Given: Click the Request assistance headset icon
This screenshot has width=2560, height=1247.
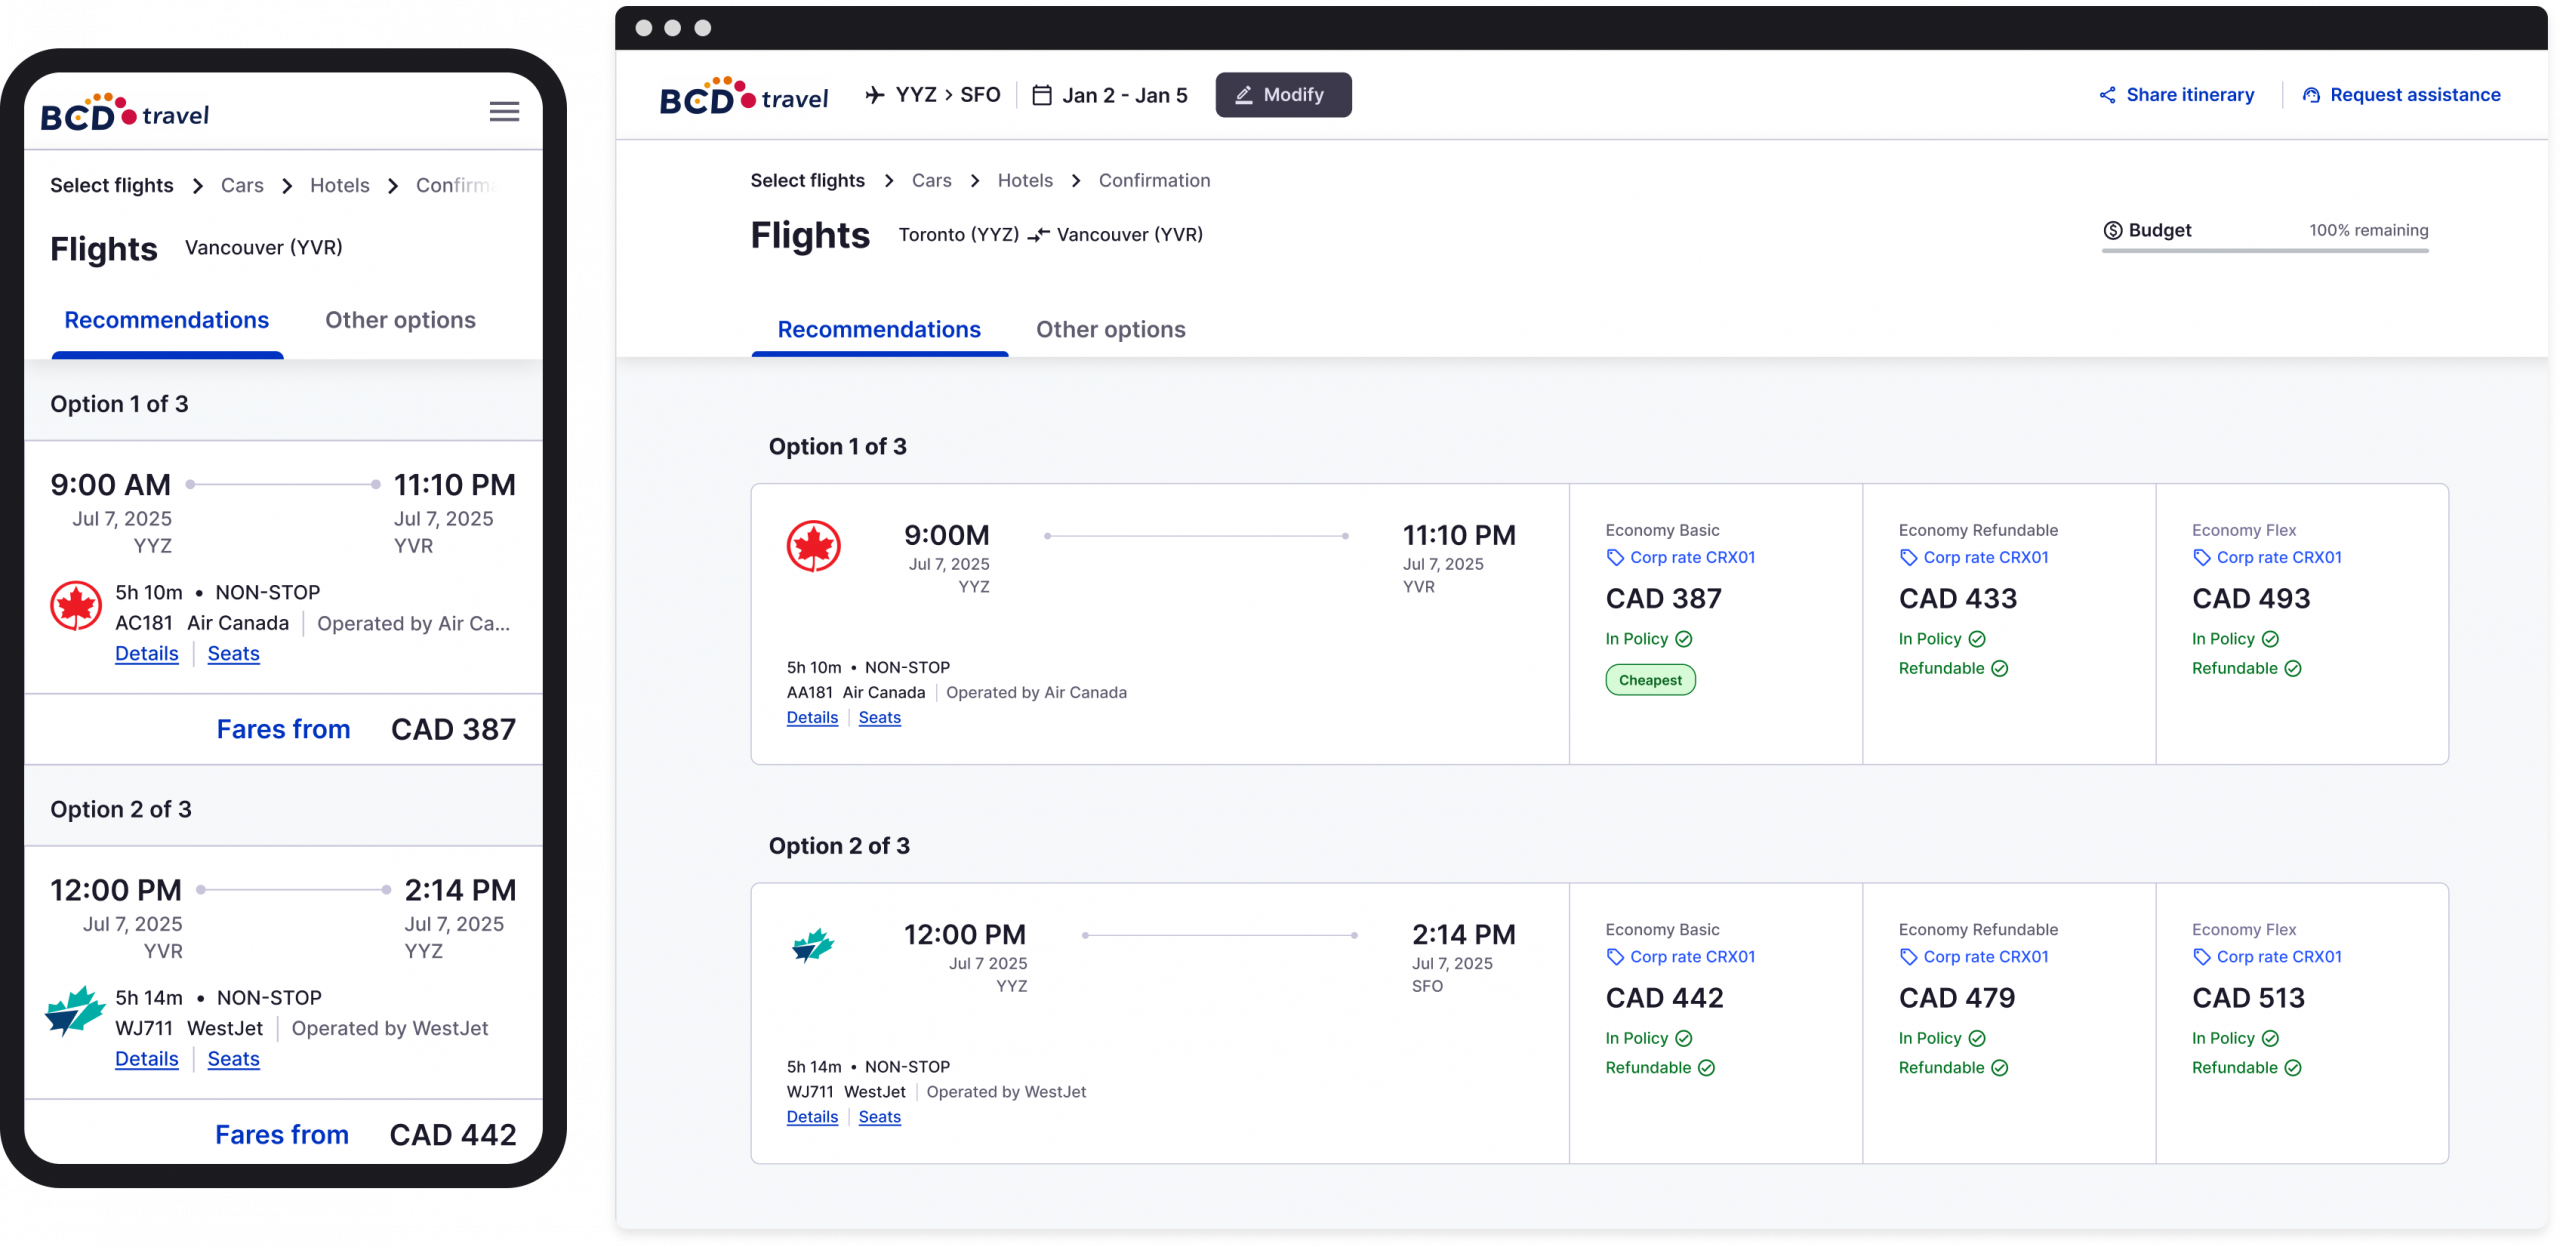Looking at the screenshot, I should tap(2311, 95).
